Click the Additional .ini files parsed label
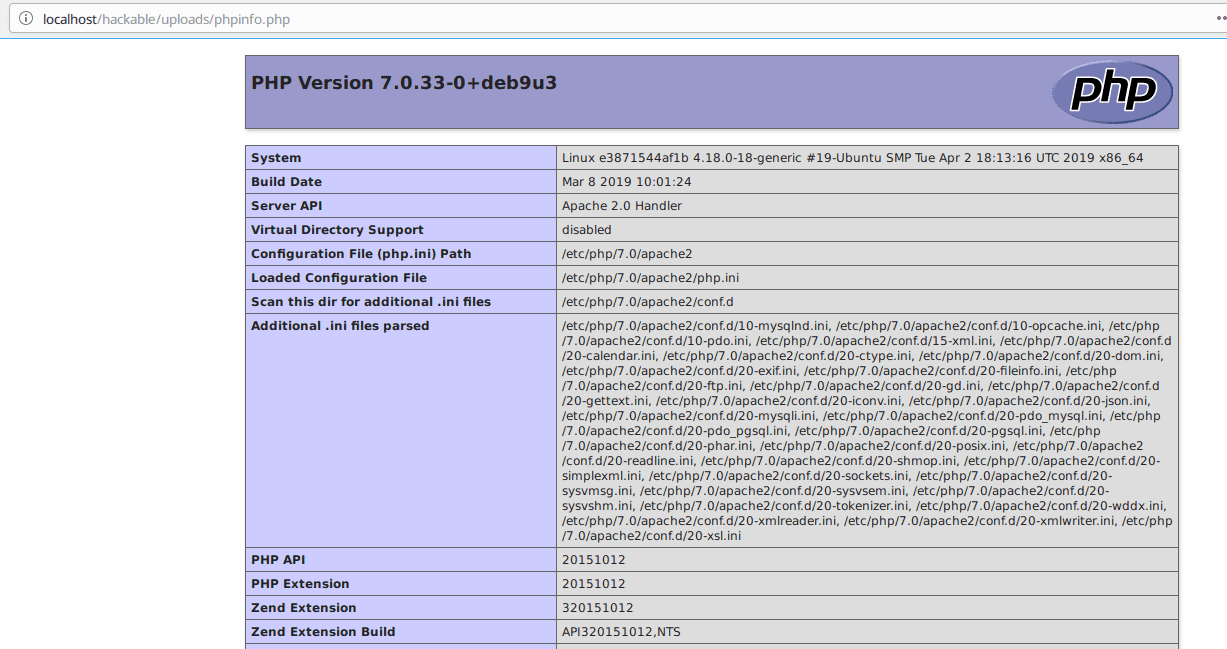The image size is (1227, 649). [x=340, y=326]
